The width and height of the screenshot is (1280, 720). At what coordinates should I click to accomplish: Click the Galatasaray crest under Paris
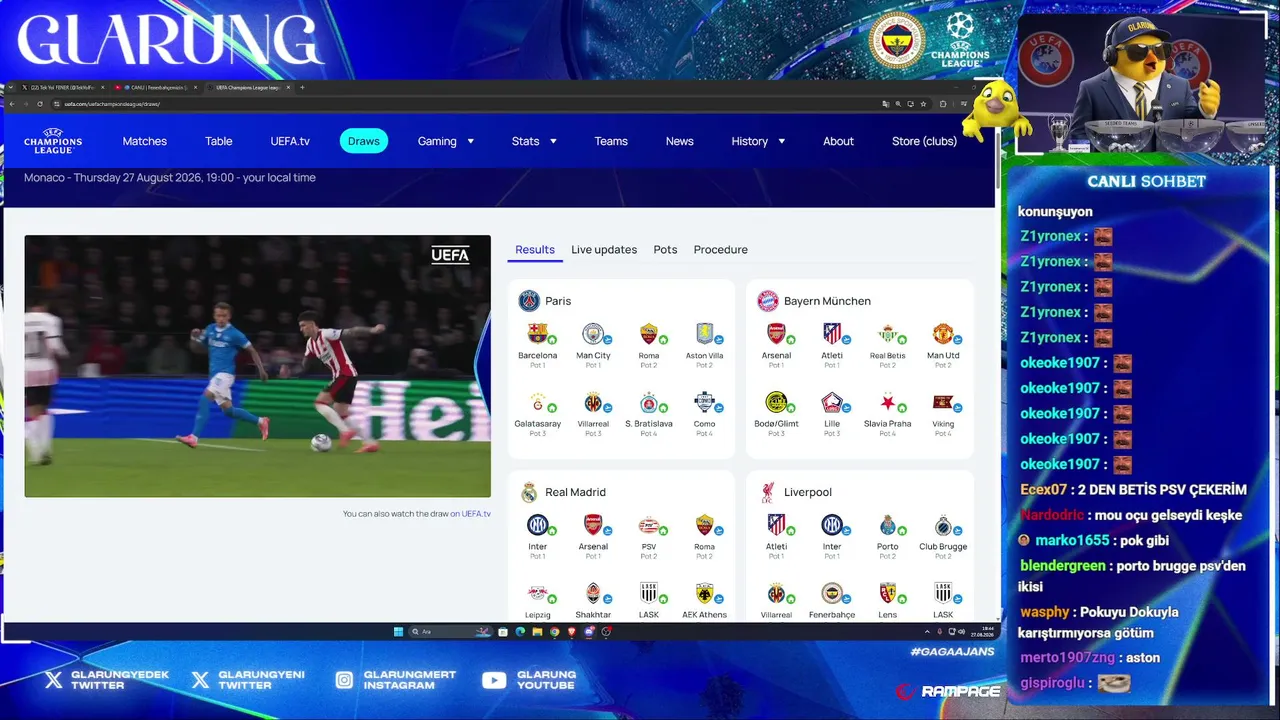pos(537,402)
